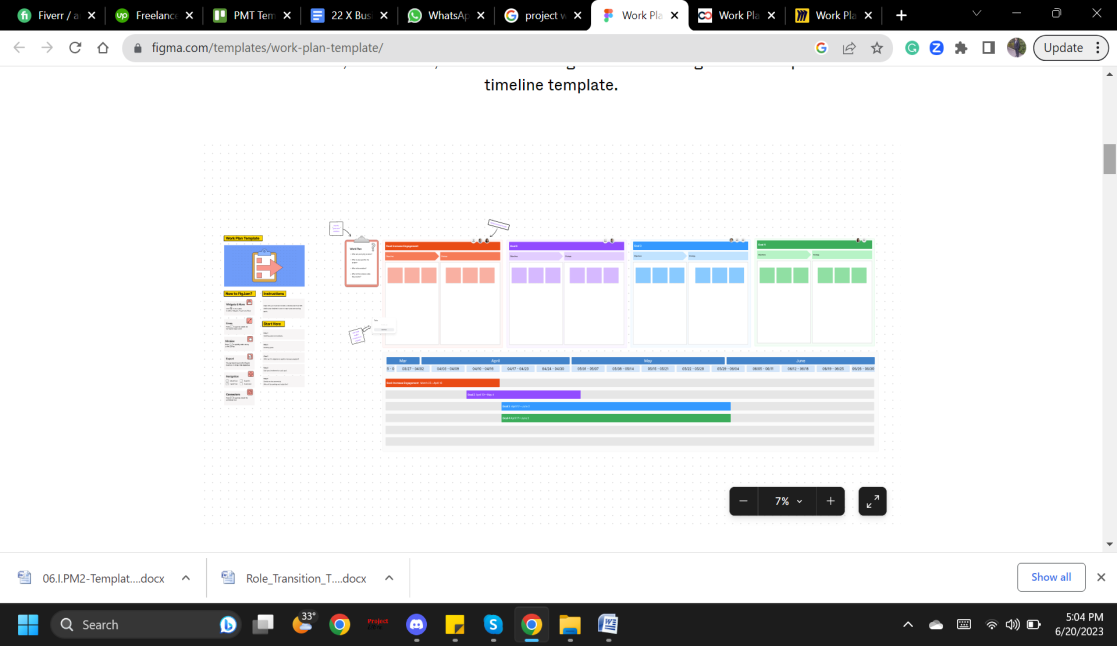Screen dimensions: 1117x646
Task: Toggle the browser side panel
Action: (989, 48)
